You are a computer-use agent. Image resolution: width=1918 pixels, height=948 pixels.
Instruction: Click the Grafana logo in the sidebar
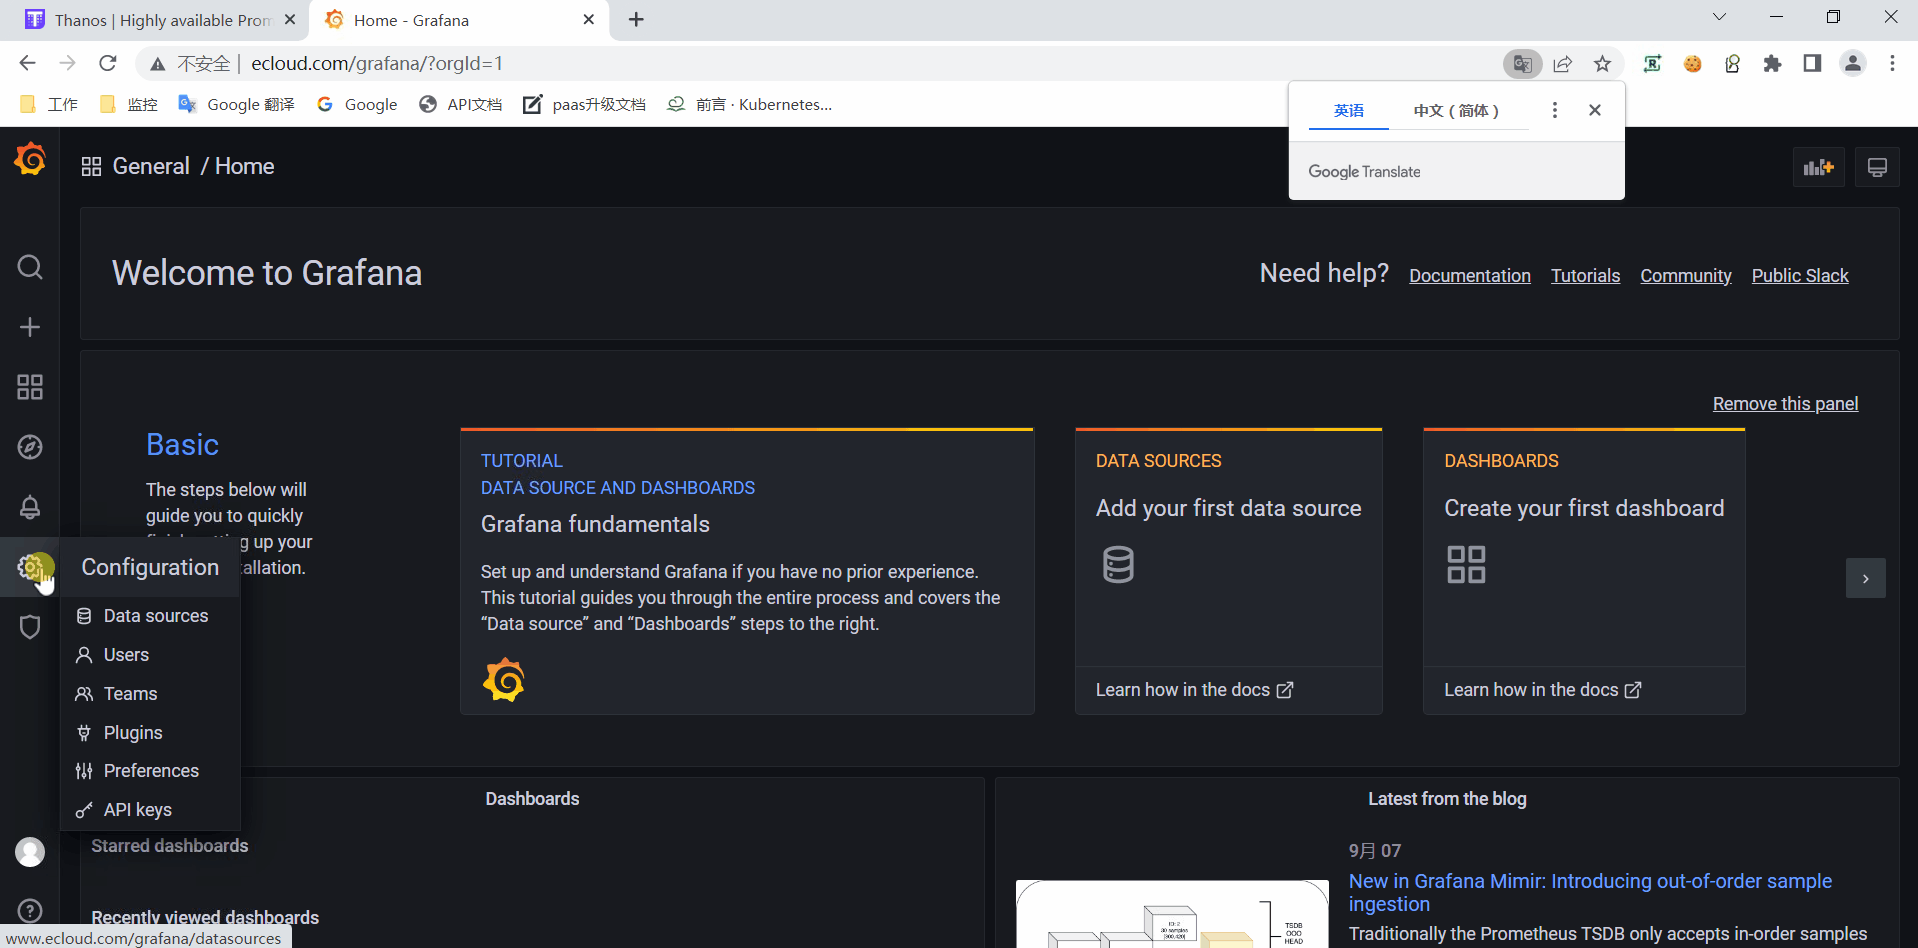(30, 159)
